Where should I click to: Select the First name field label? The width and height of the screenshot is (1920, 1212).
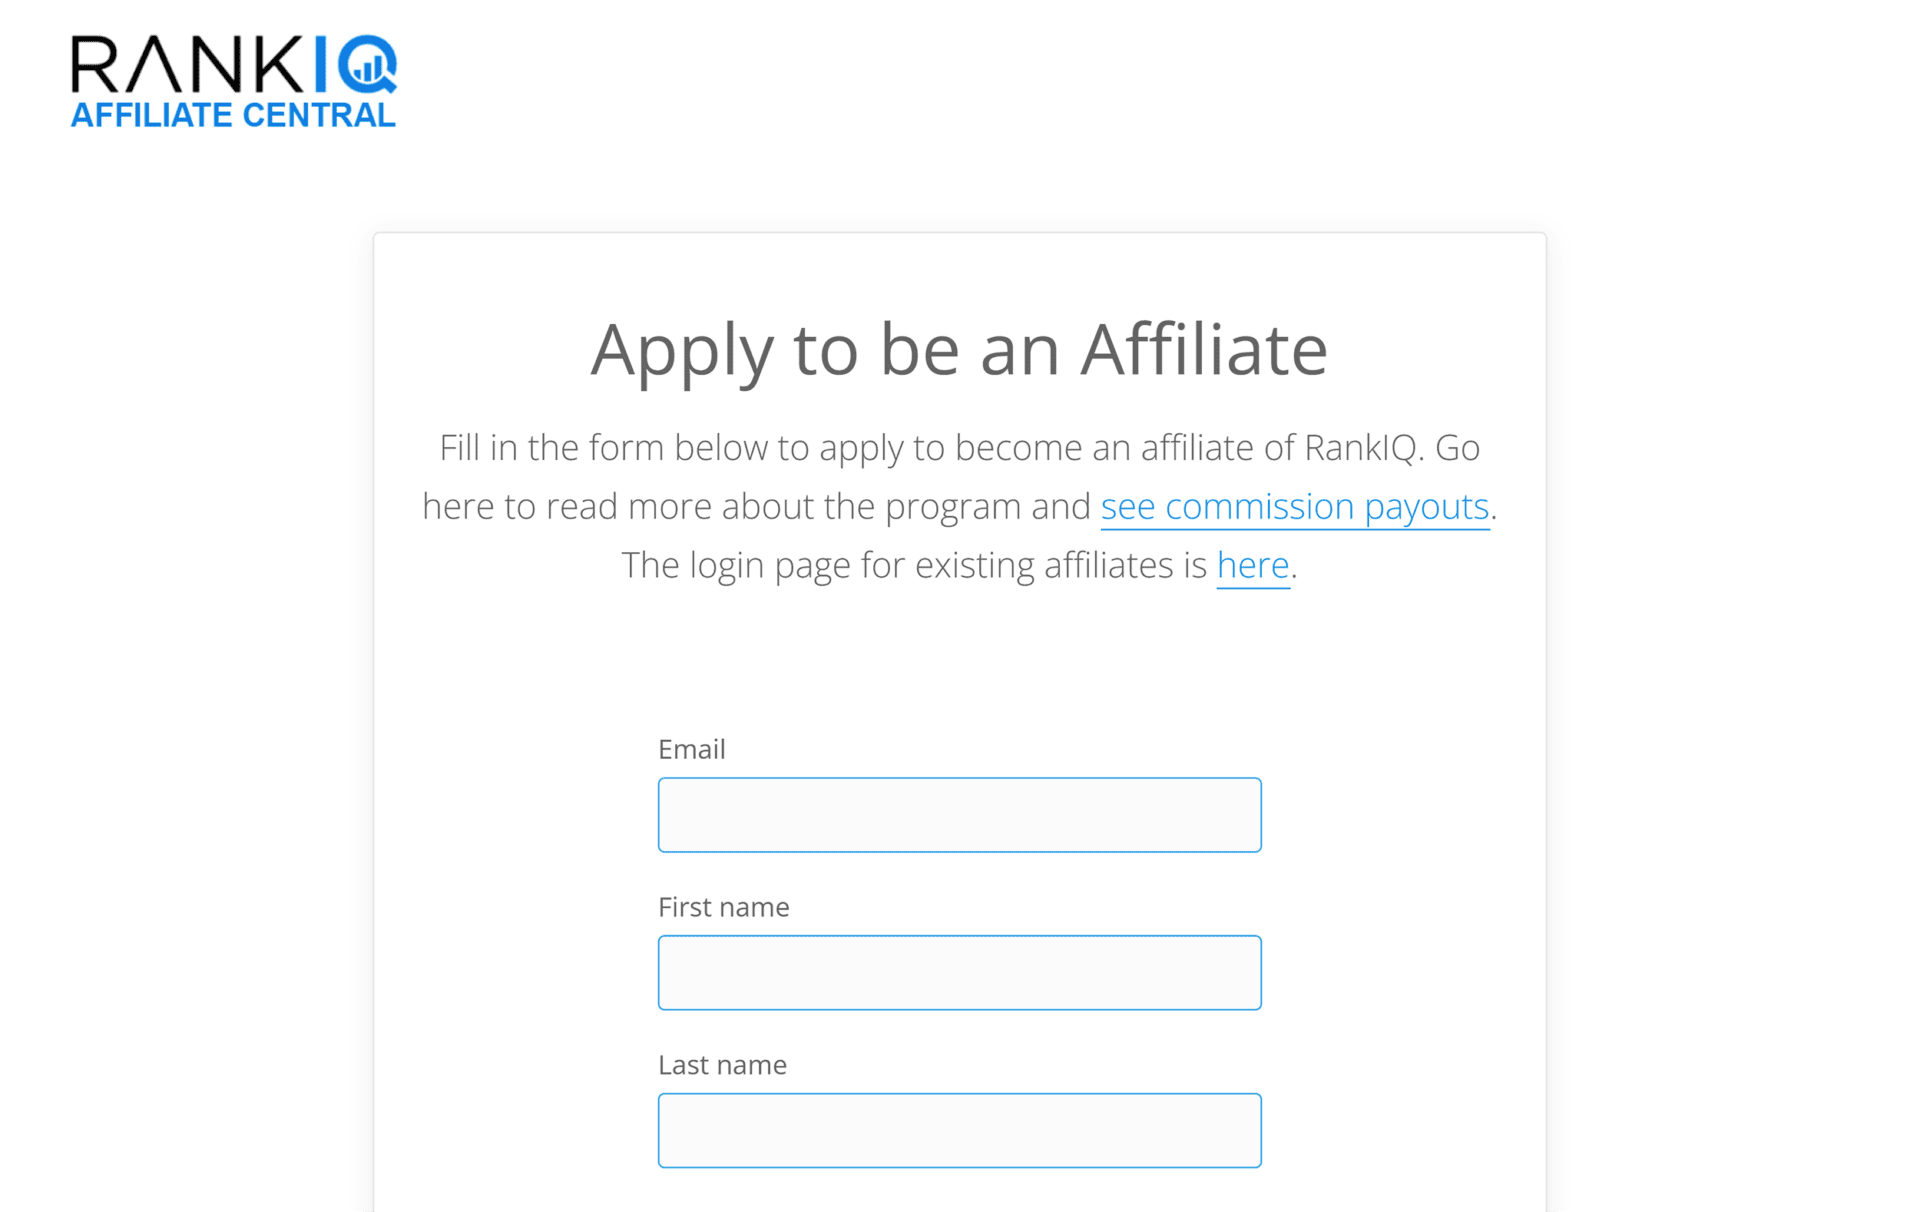click(723, 907)
